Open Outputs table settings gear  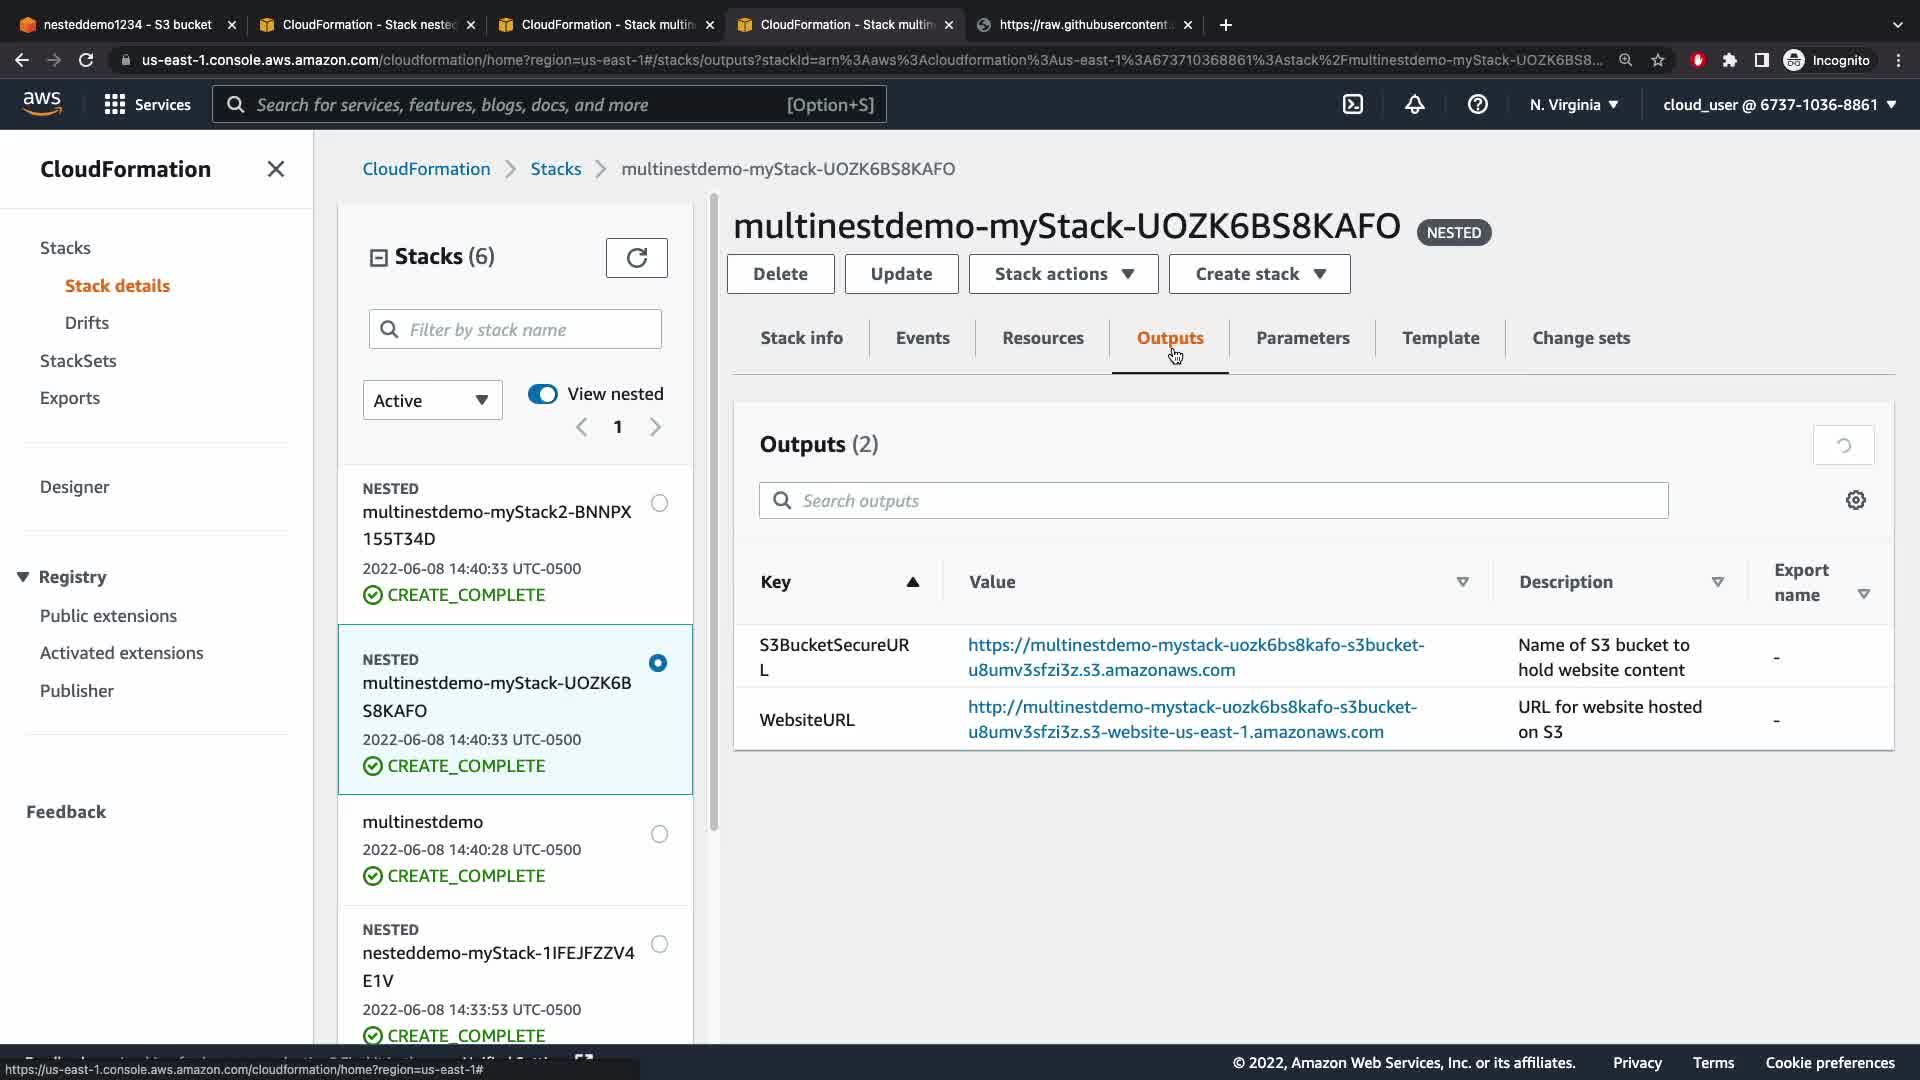point(1855,500)
